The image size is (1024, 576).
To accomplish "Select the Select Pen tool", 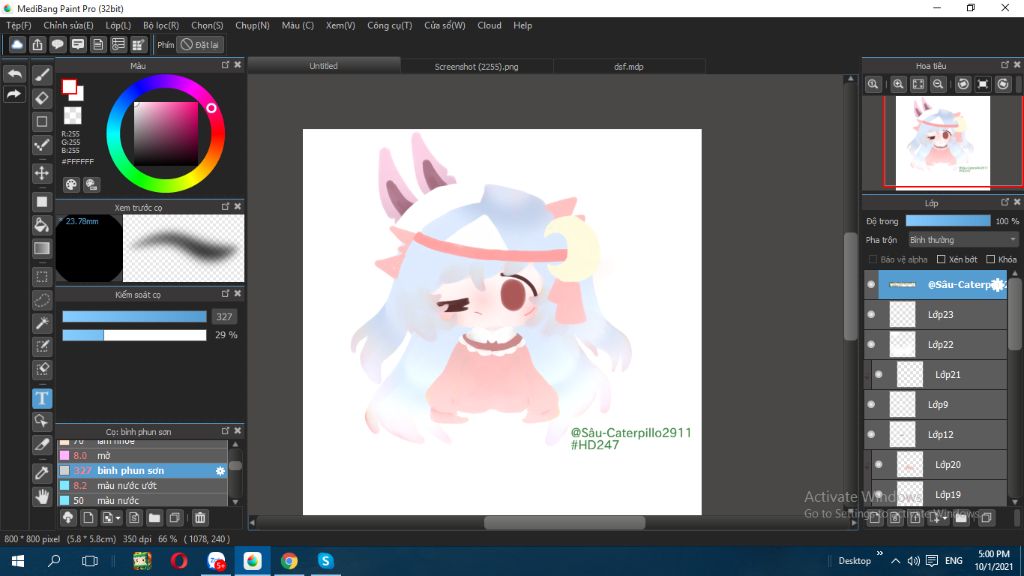I will (42, 346).
